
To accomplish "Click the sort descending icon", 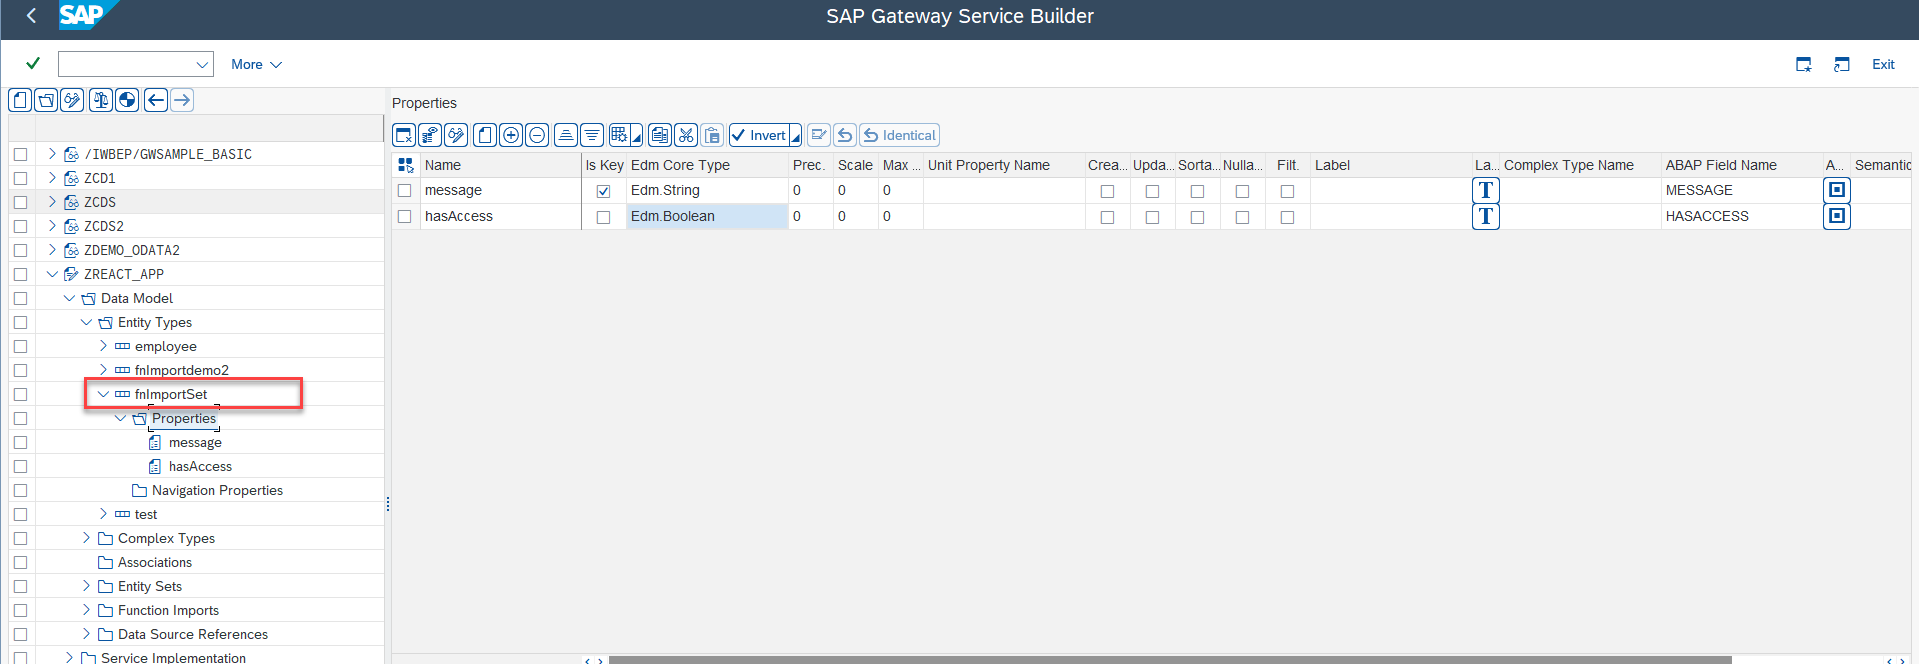I will click(x=592, y=135).
